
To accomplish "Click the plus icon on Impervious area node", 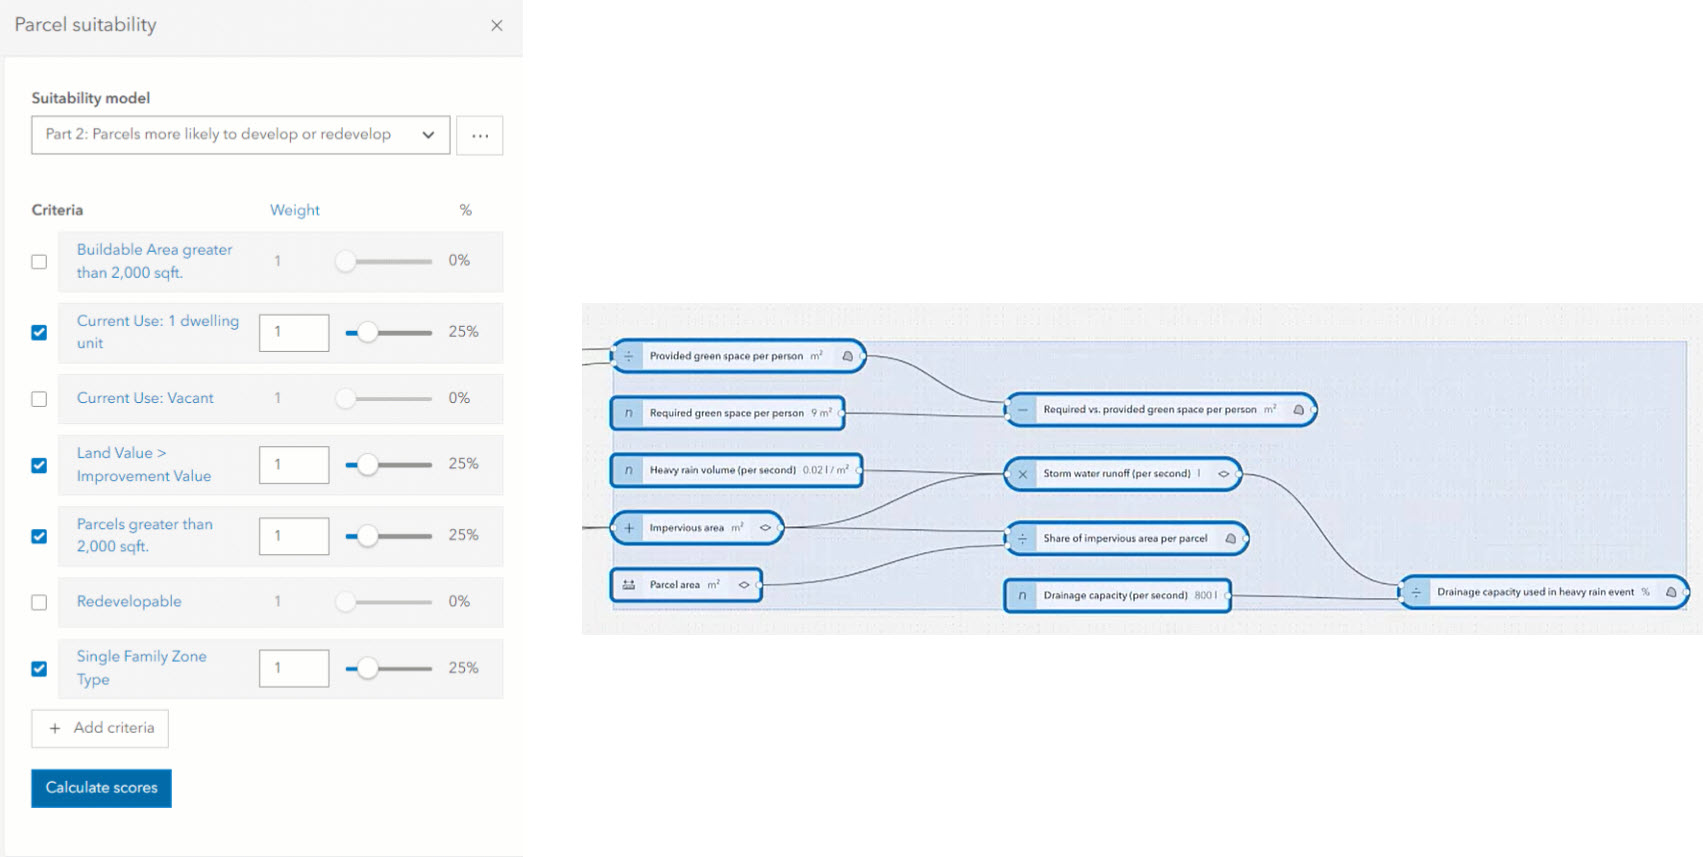I will pos(629,528).
